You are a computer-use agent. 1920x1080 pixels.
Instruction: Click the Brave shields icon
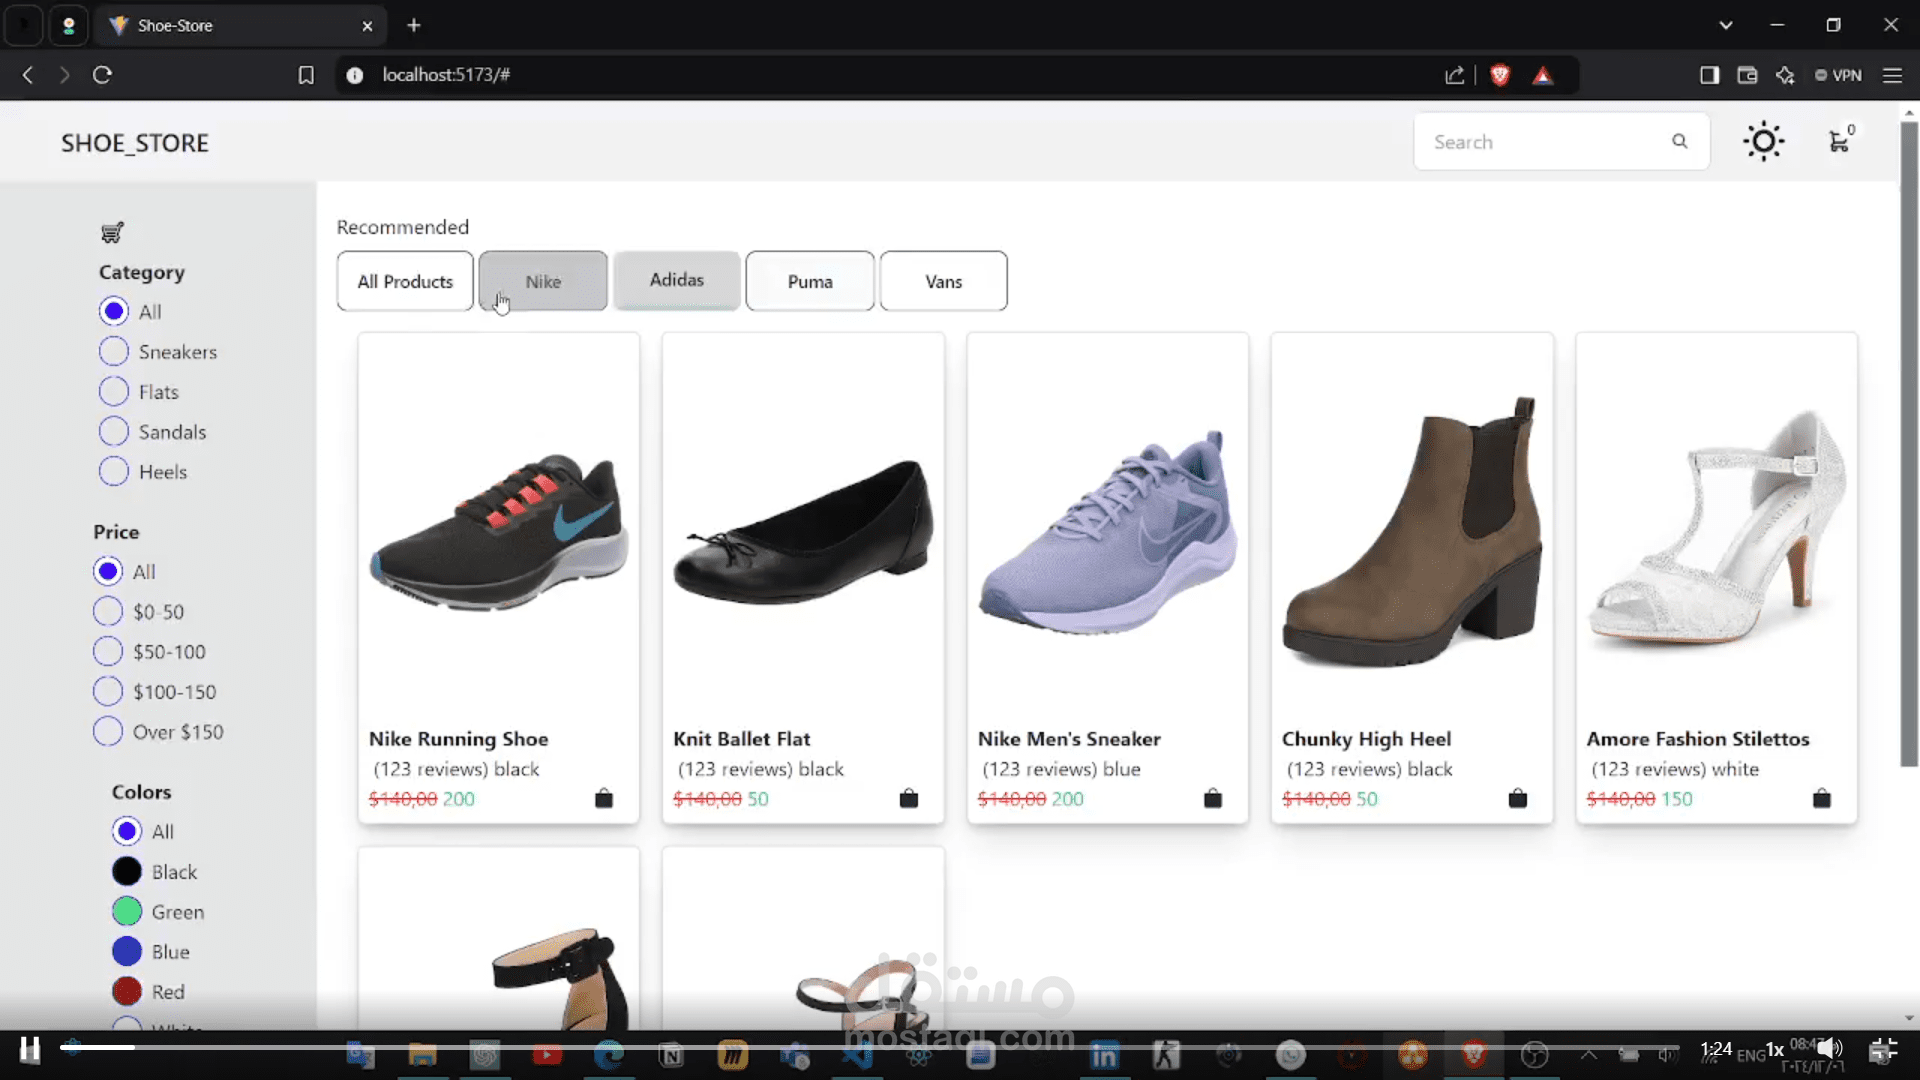coord(1499,75)
